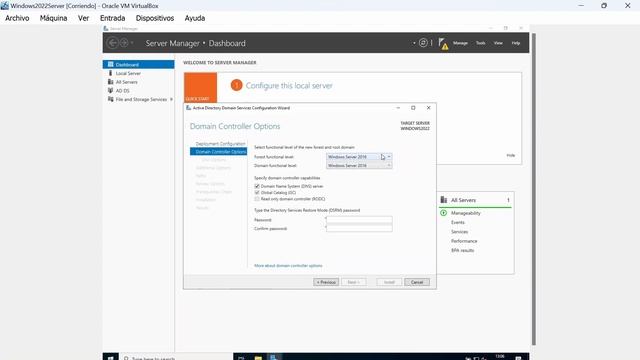Open Events in All Servers tile
The width and height of the screenshot is (640, 360).
(x=458, y=222)
